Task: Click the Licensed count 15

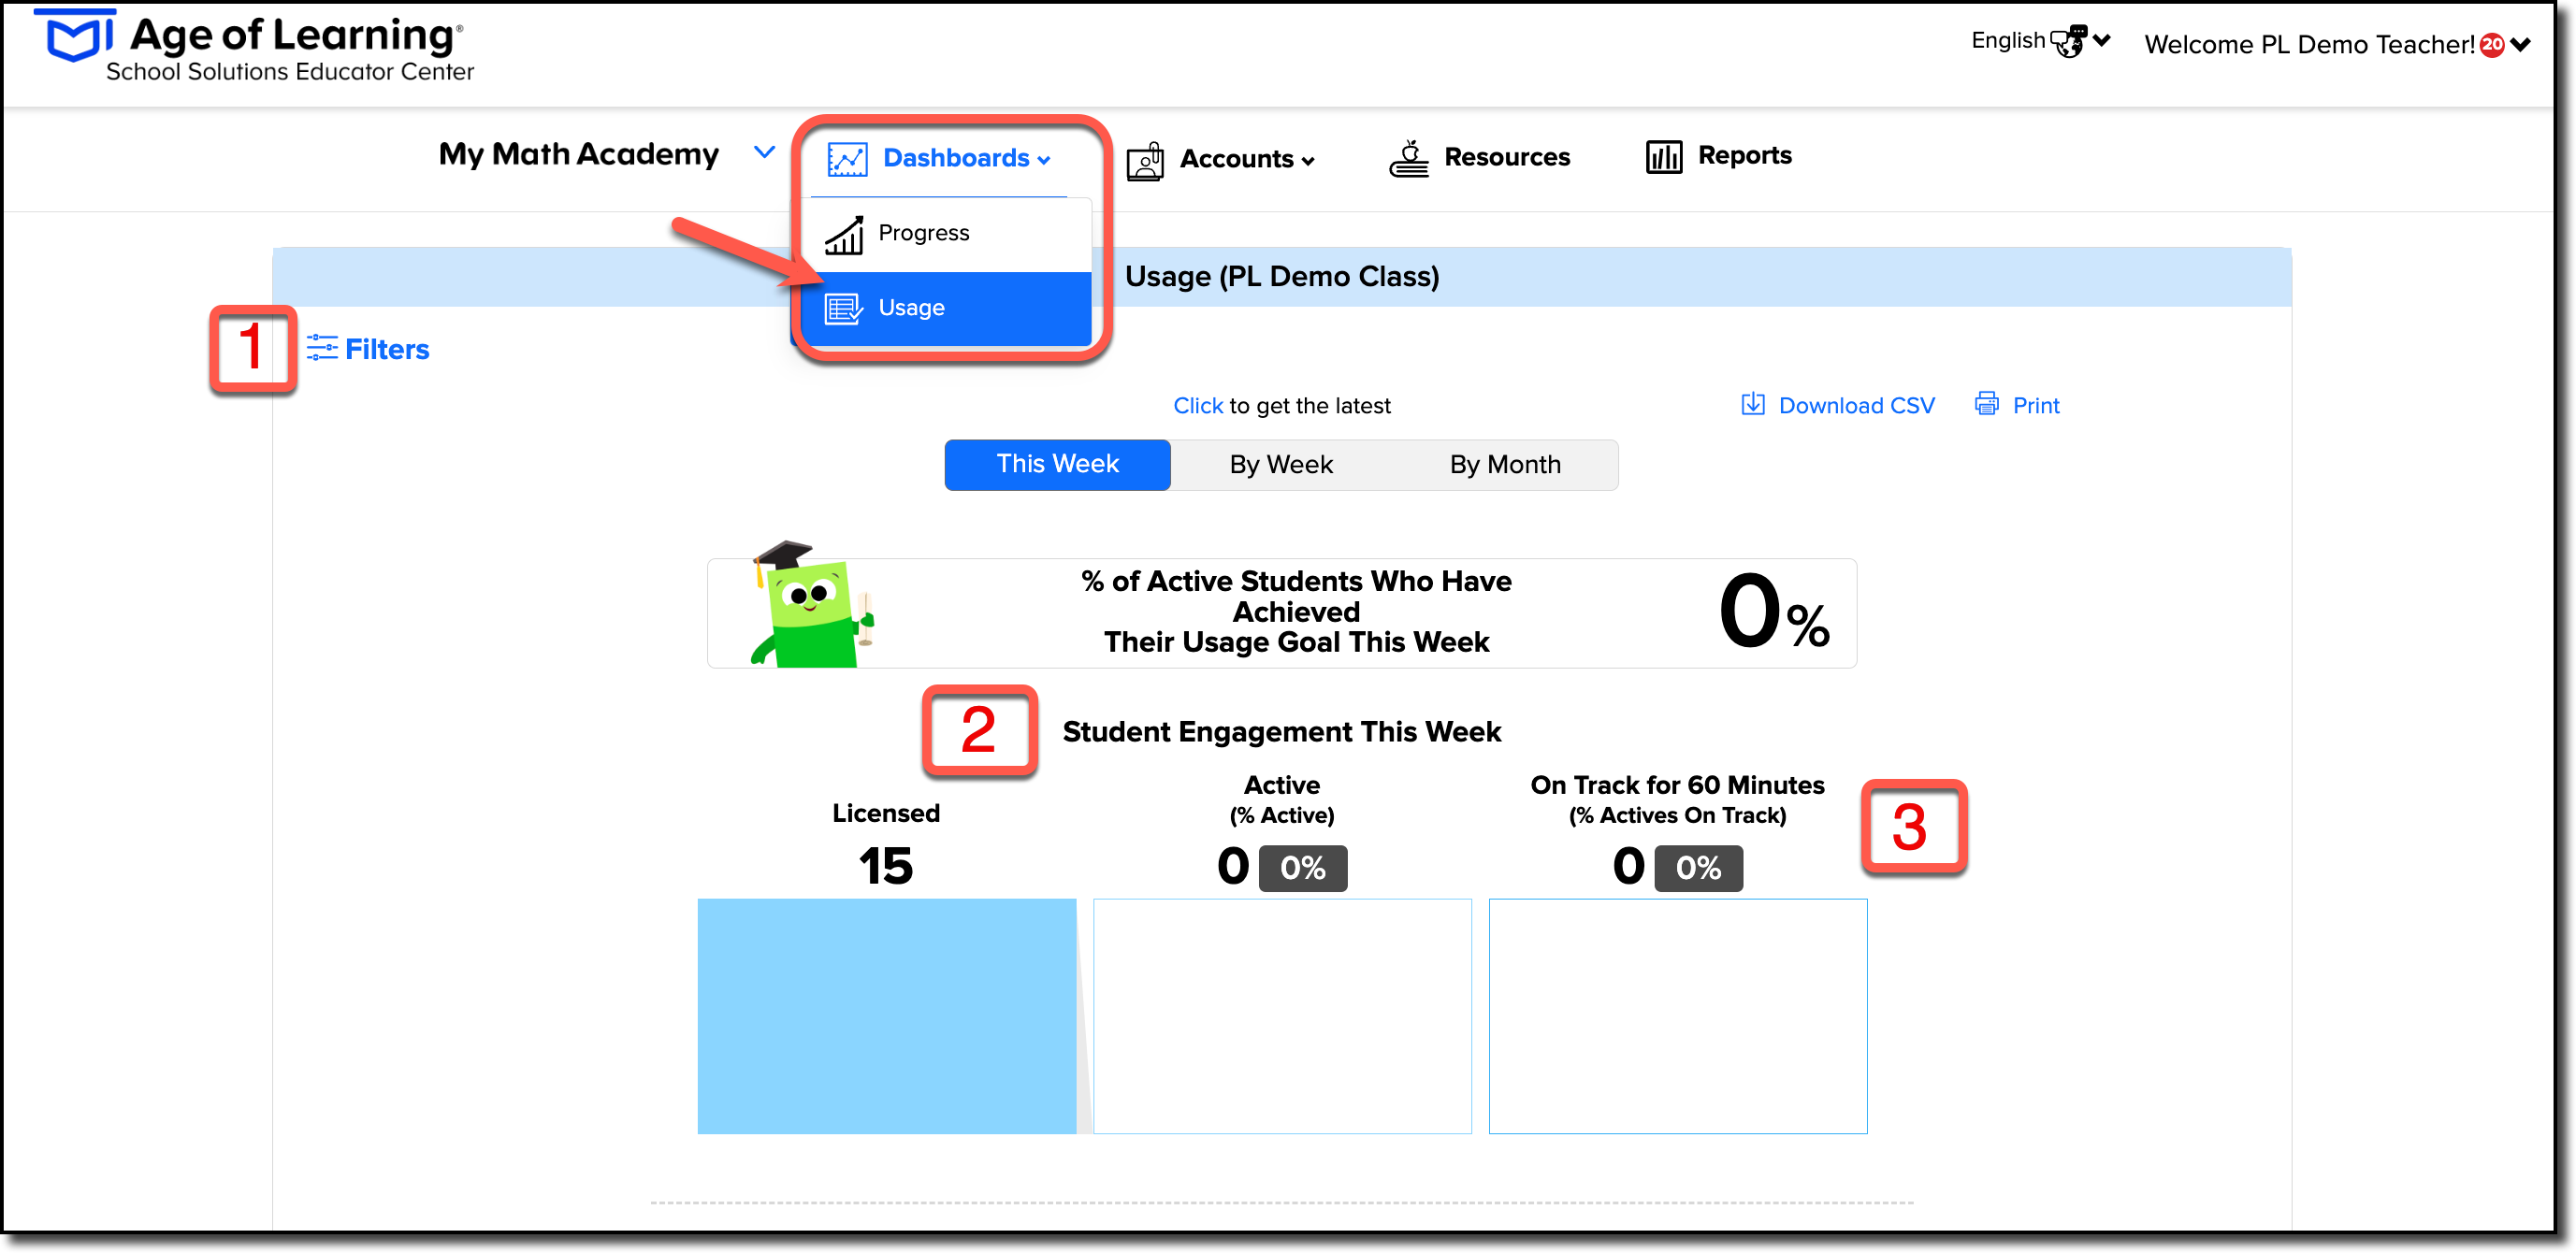Action: 886,865
